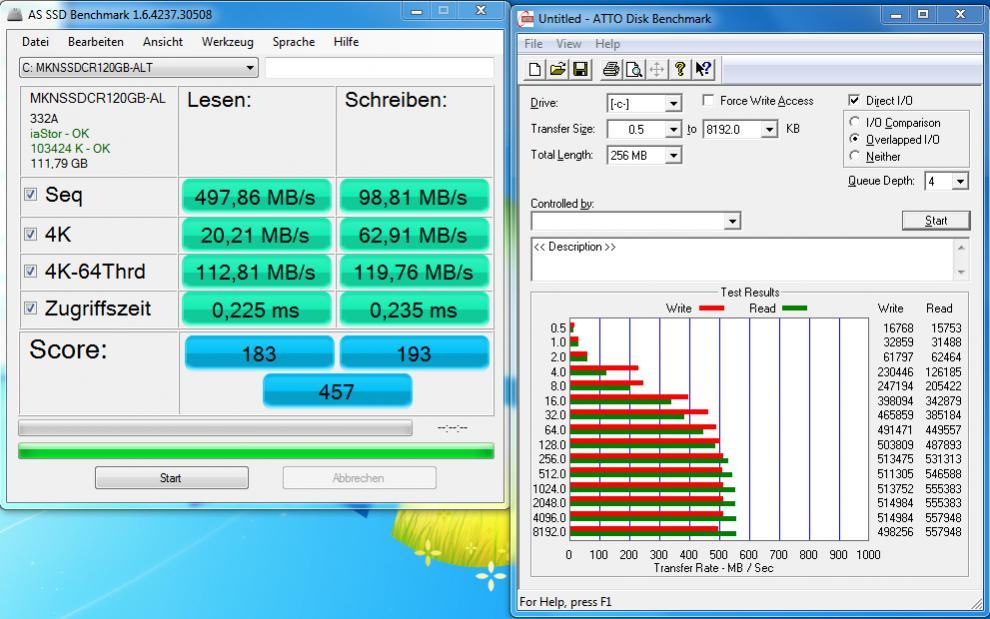Click the red Write legend swatch

pyautogui.click(x=710, y=308)
